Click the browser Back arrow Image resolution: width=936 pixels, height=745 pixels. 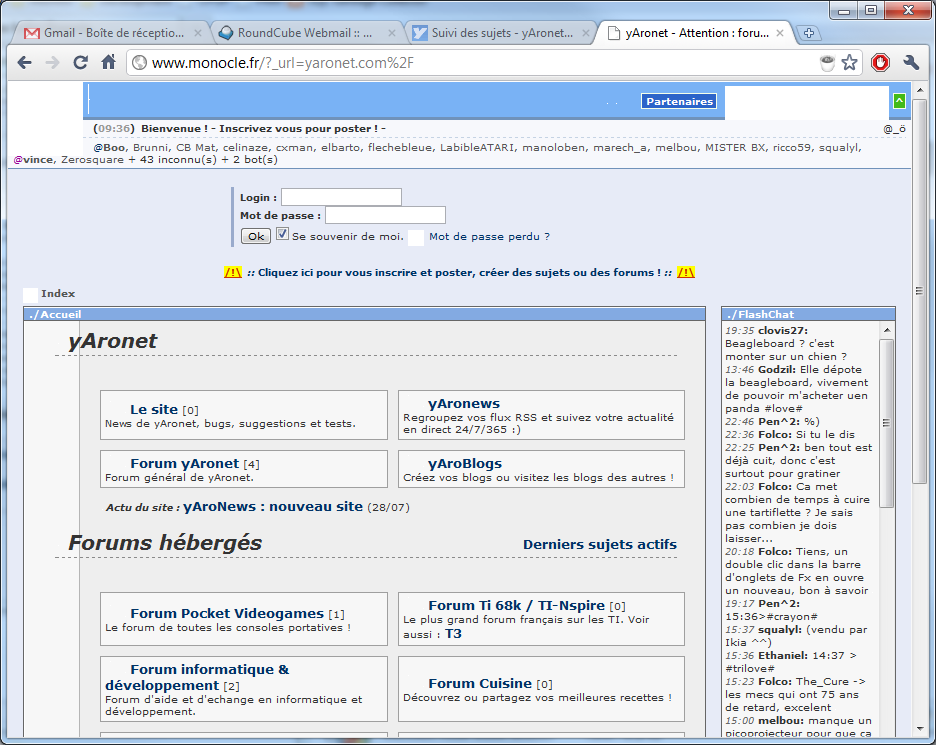click(x=24, y=63)
